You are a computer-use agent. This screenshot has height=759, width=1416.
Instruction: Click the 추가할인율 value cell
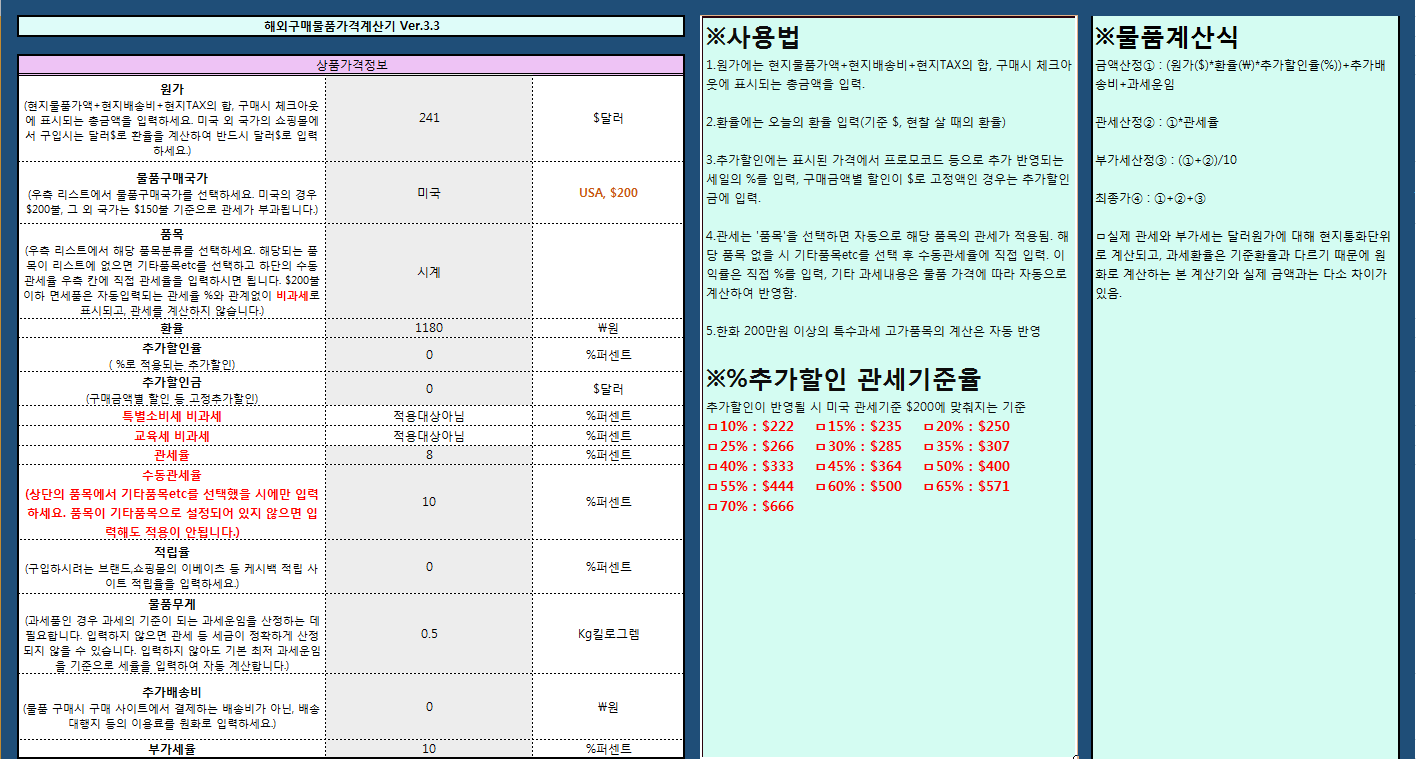coord(428,355)
